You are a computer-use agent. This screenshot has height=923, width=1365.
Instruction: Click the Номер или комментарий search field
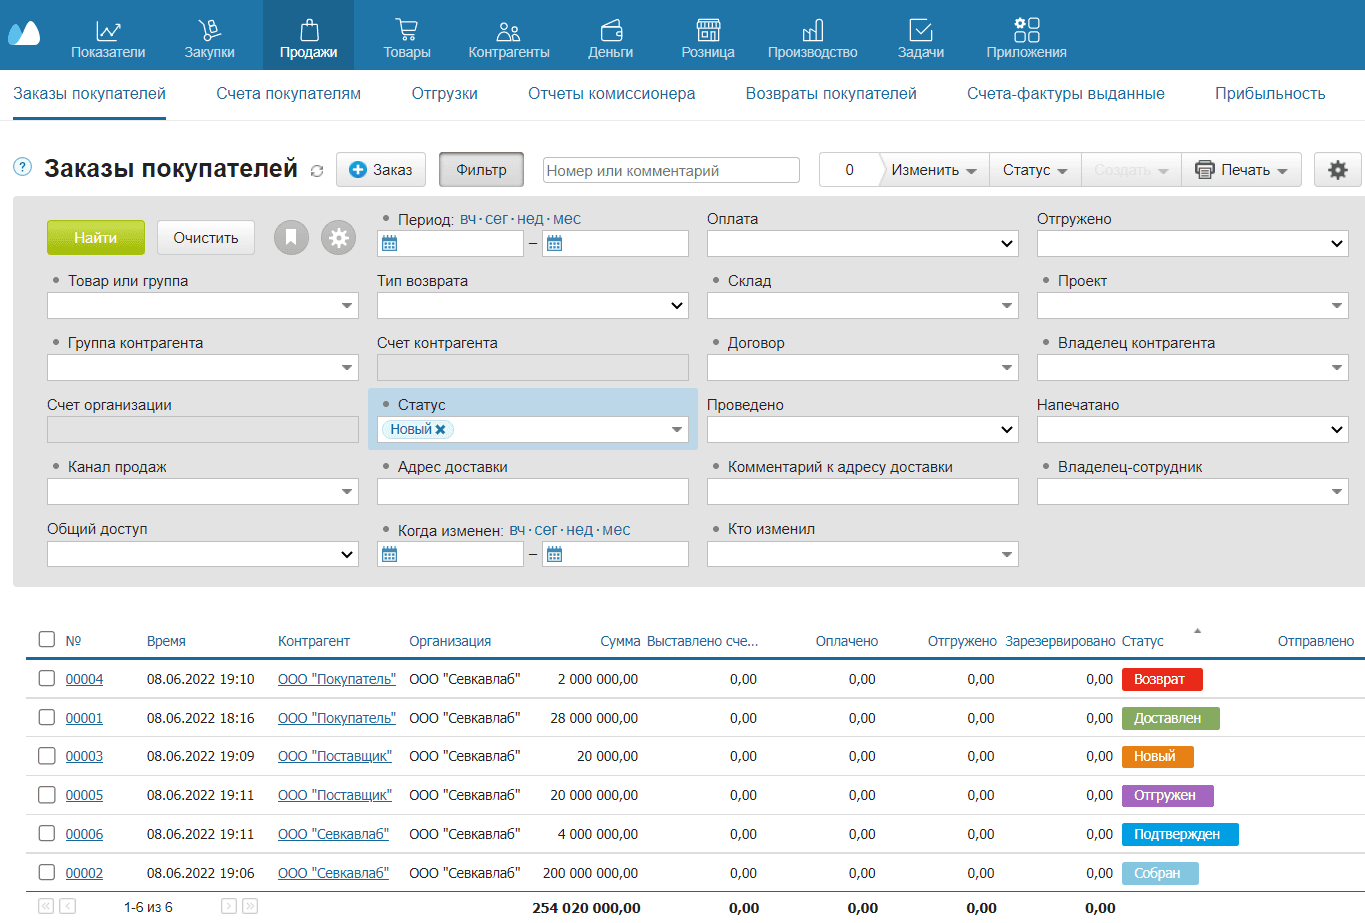pos(668,169)
